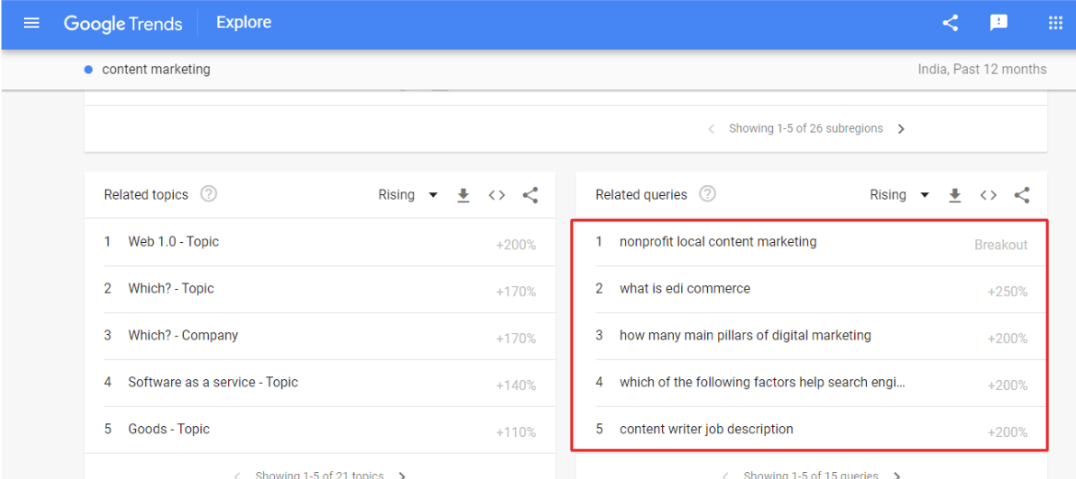Go to next page of subregions

coord(901,129)
